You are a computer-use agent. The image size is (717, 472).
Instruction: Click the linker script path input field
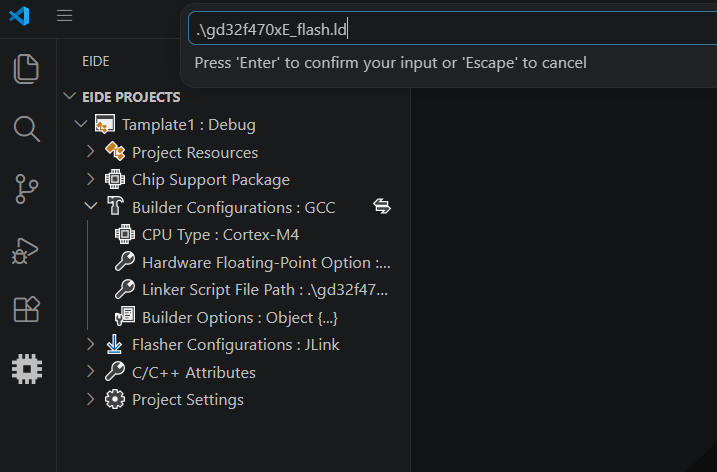tap(452, 29)
